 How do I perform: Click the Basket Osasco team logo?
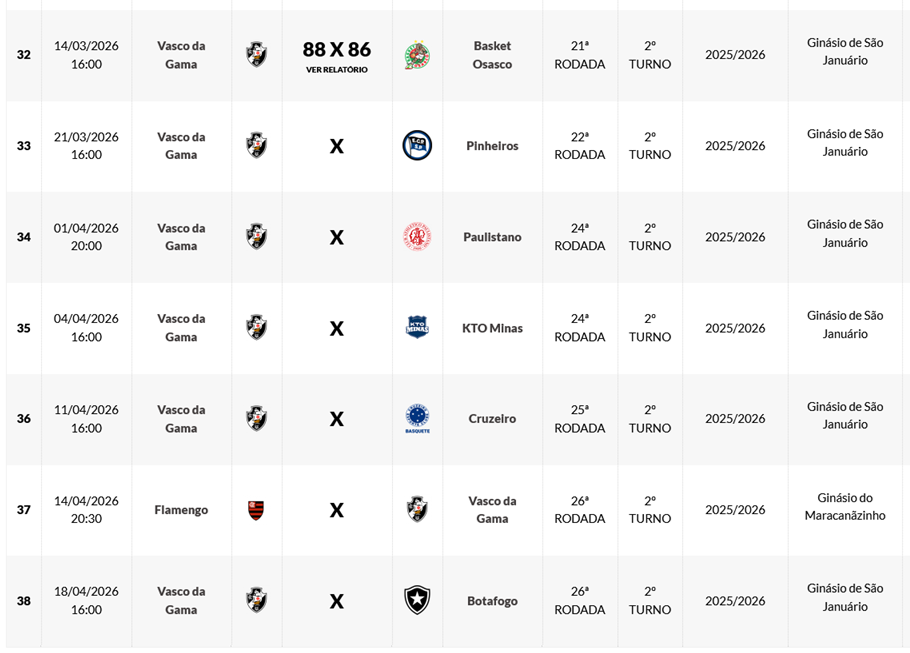417,55
